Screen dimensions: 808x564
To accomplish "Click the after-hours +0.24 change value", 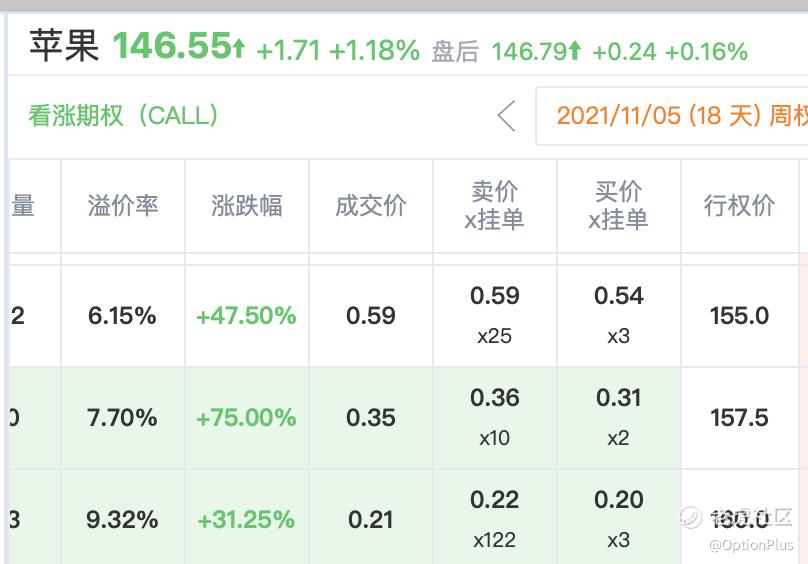I will (625, 52).
